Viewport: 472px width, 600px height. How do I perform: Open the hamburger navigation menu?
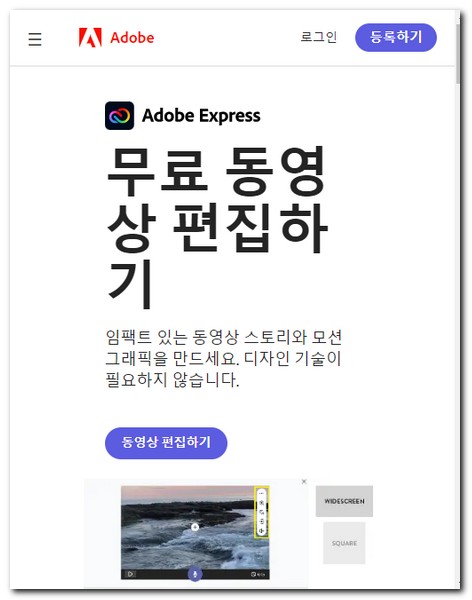(x=35, y=39)
